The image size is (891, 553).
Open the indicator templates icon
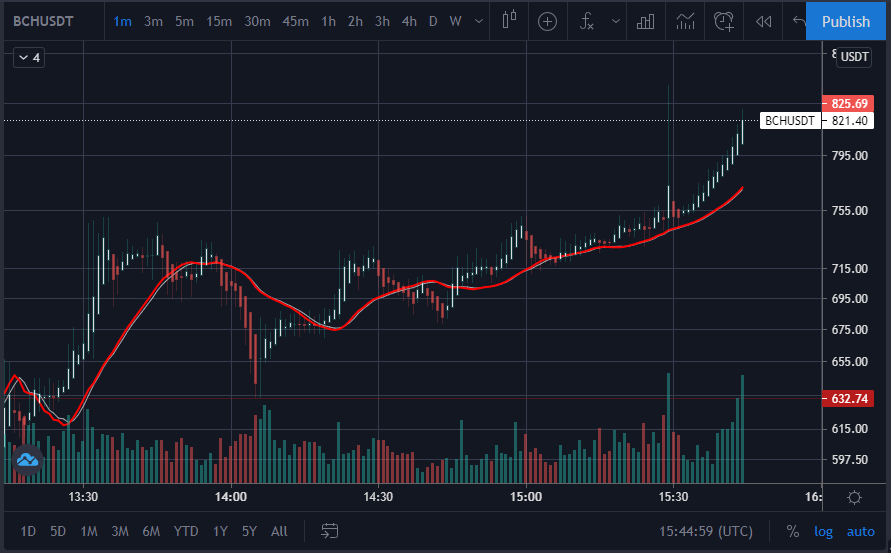tap(685, 22)
